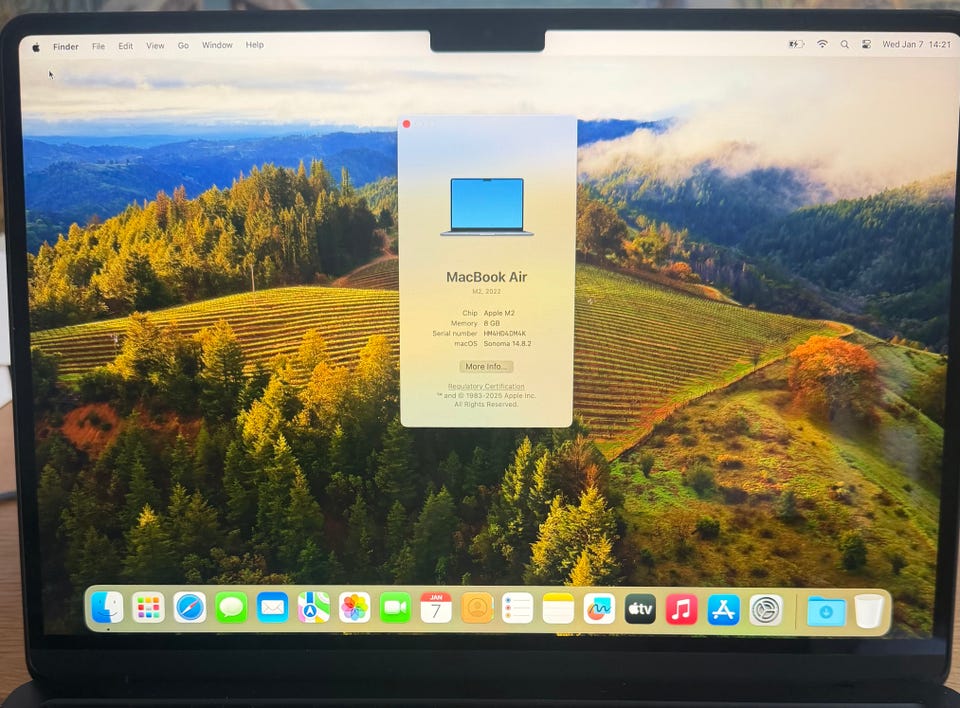Launch Safari from the Dock
Viewport: 960px width, 708px height.
190,608
